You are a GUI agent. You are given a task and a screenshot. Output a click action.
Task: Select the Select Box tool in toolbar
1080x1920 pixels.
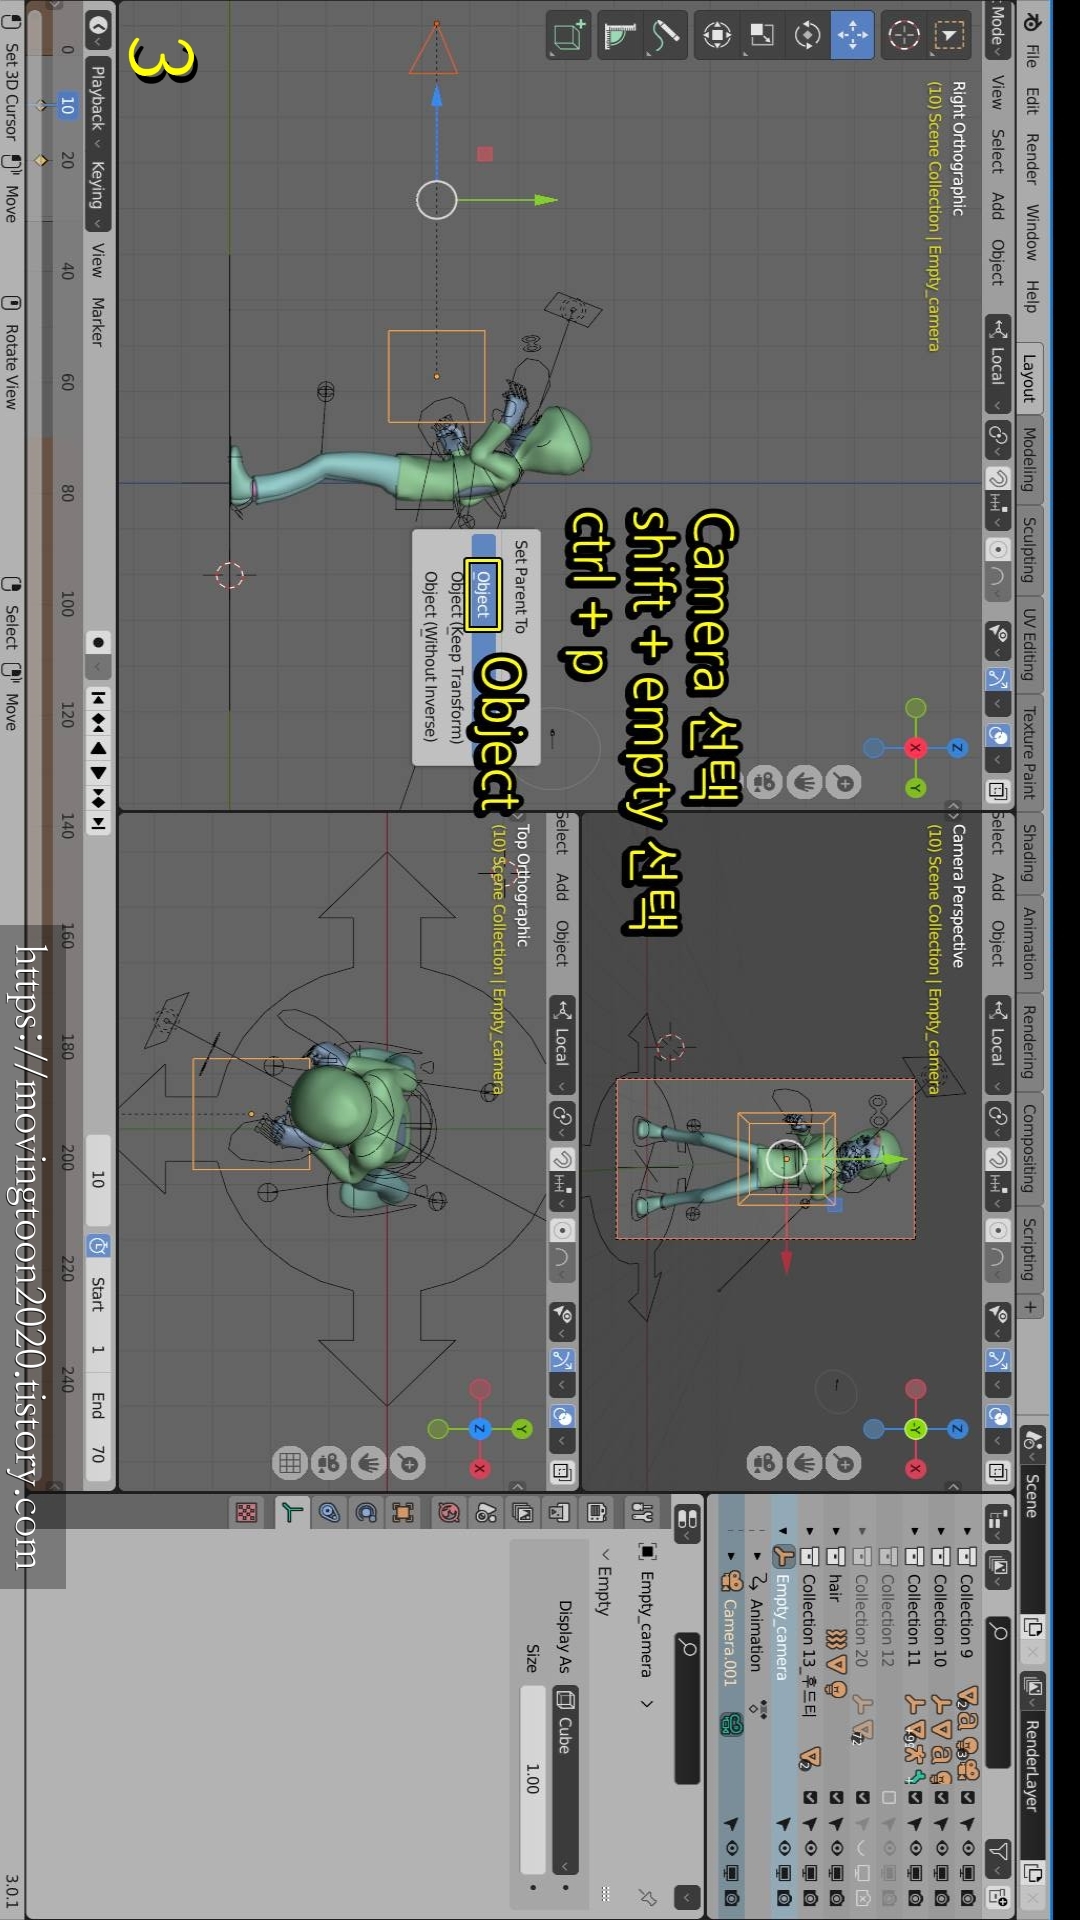[948, 36]
